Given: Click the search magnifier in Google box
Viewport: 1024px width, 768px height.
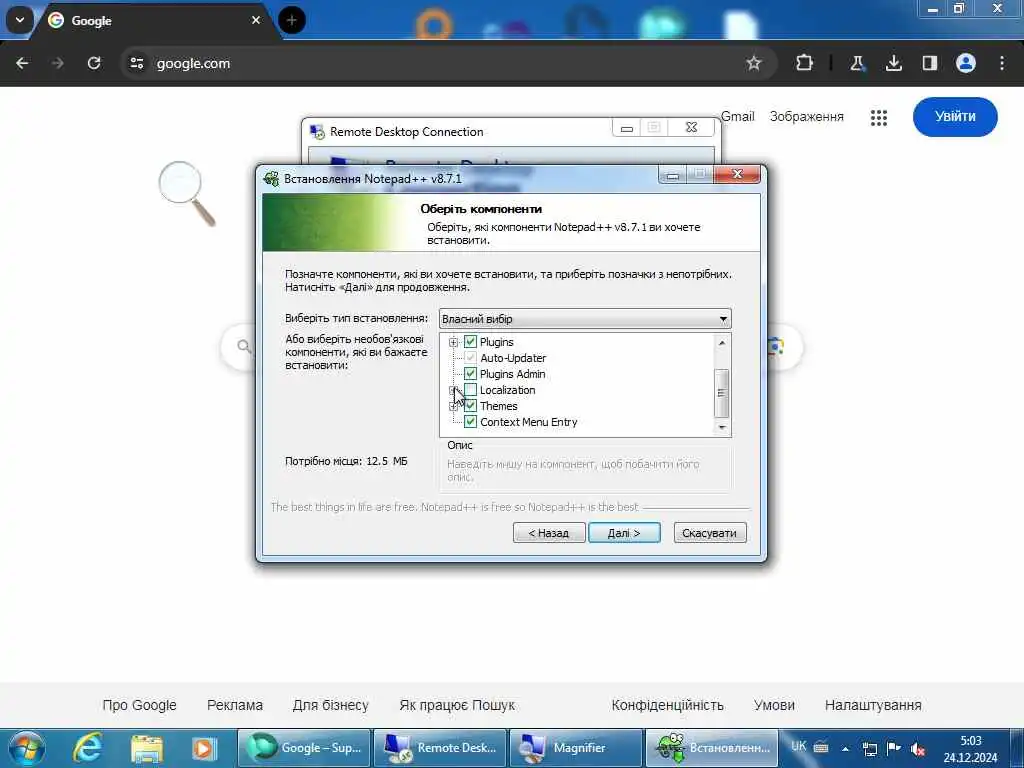Looking at the screenshot, I should click(244, 346).
